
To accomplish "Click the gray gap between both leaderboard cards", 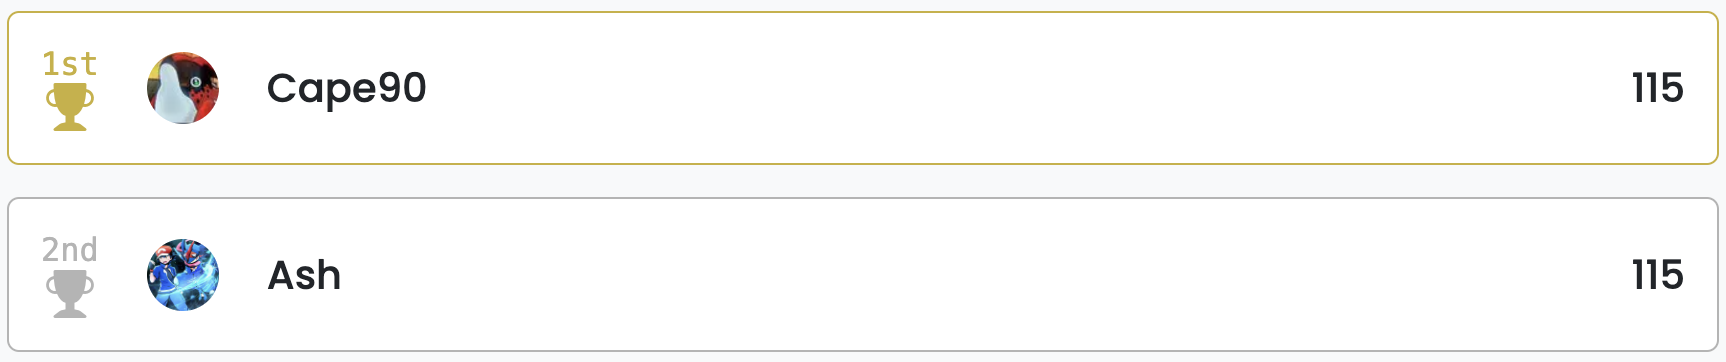I will pyautogui.click(x=863, y=181).
